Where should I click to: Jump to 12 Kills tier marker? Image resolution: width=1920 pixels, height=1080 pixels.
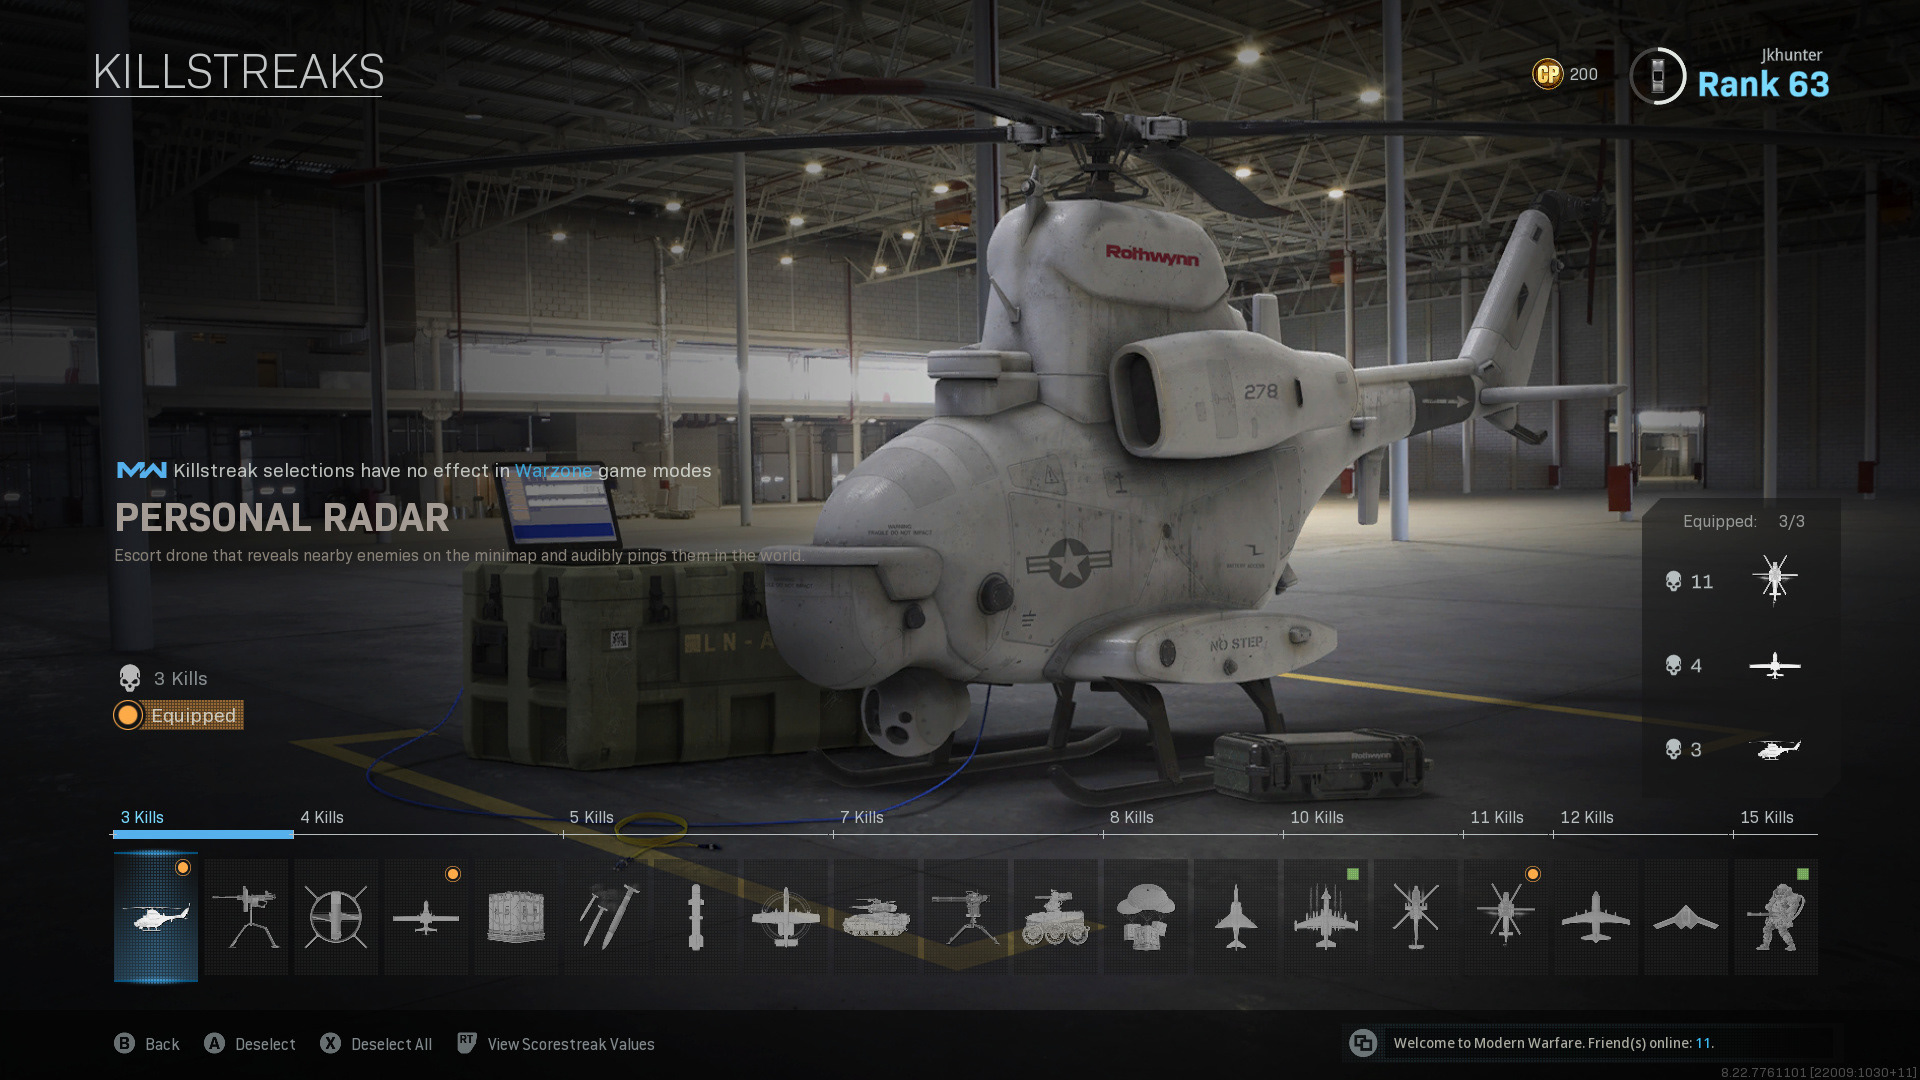(x=1587, y=817)
